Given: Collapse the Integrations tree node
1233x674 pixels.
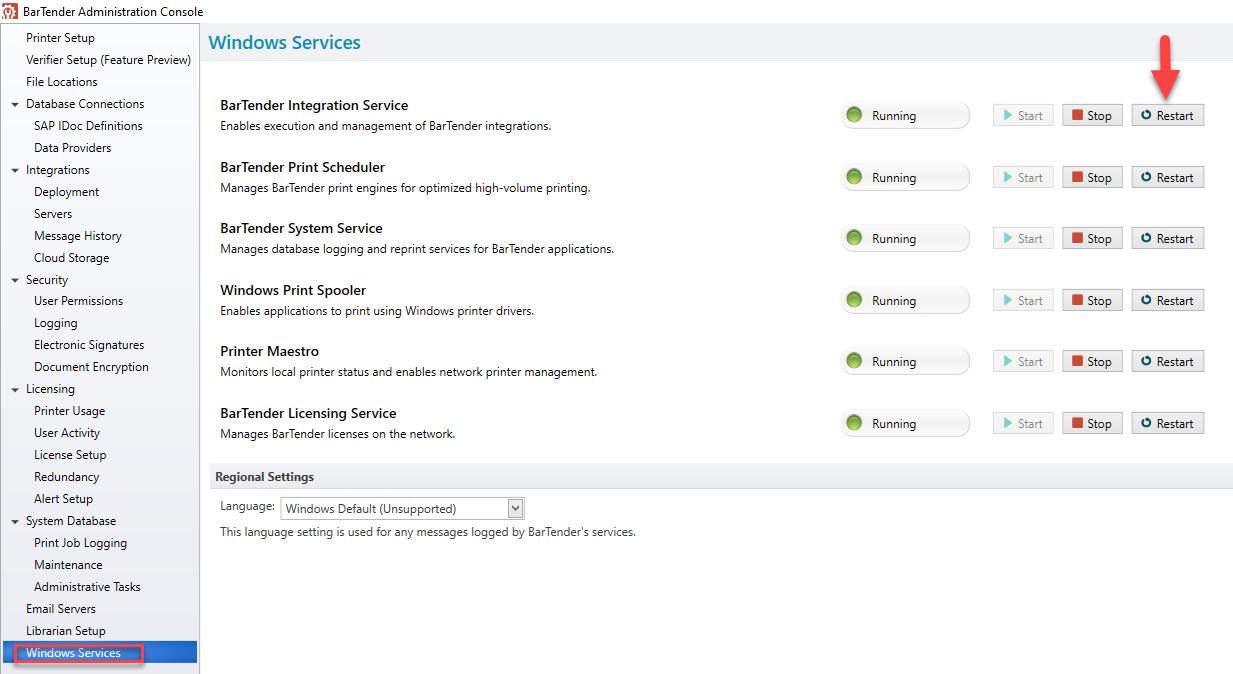Looking at the screenshot, I should click(15, 170).
